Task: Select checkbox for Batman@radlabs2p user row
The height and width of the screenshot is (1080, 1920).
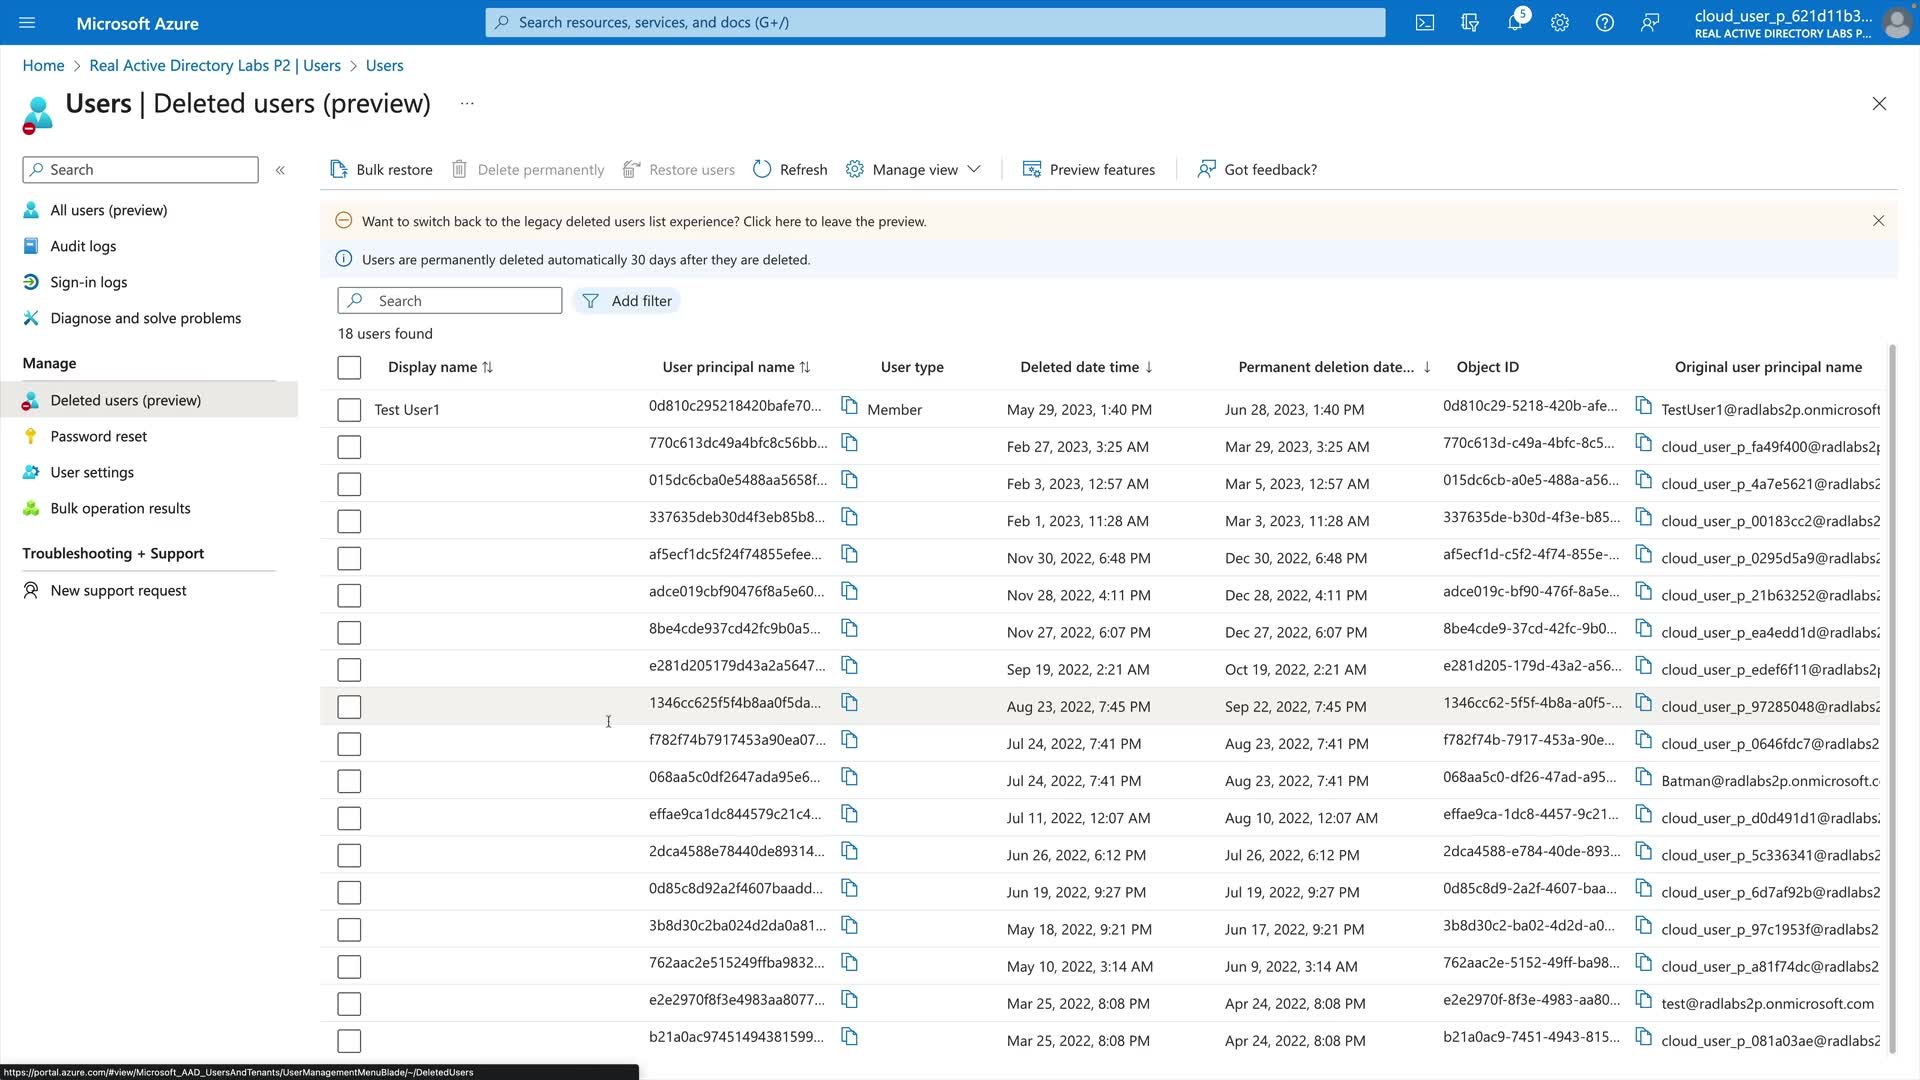Action: (349, 781)
